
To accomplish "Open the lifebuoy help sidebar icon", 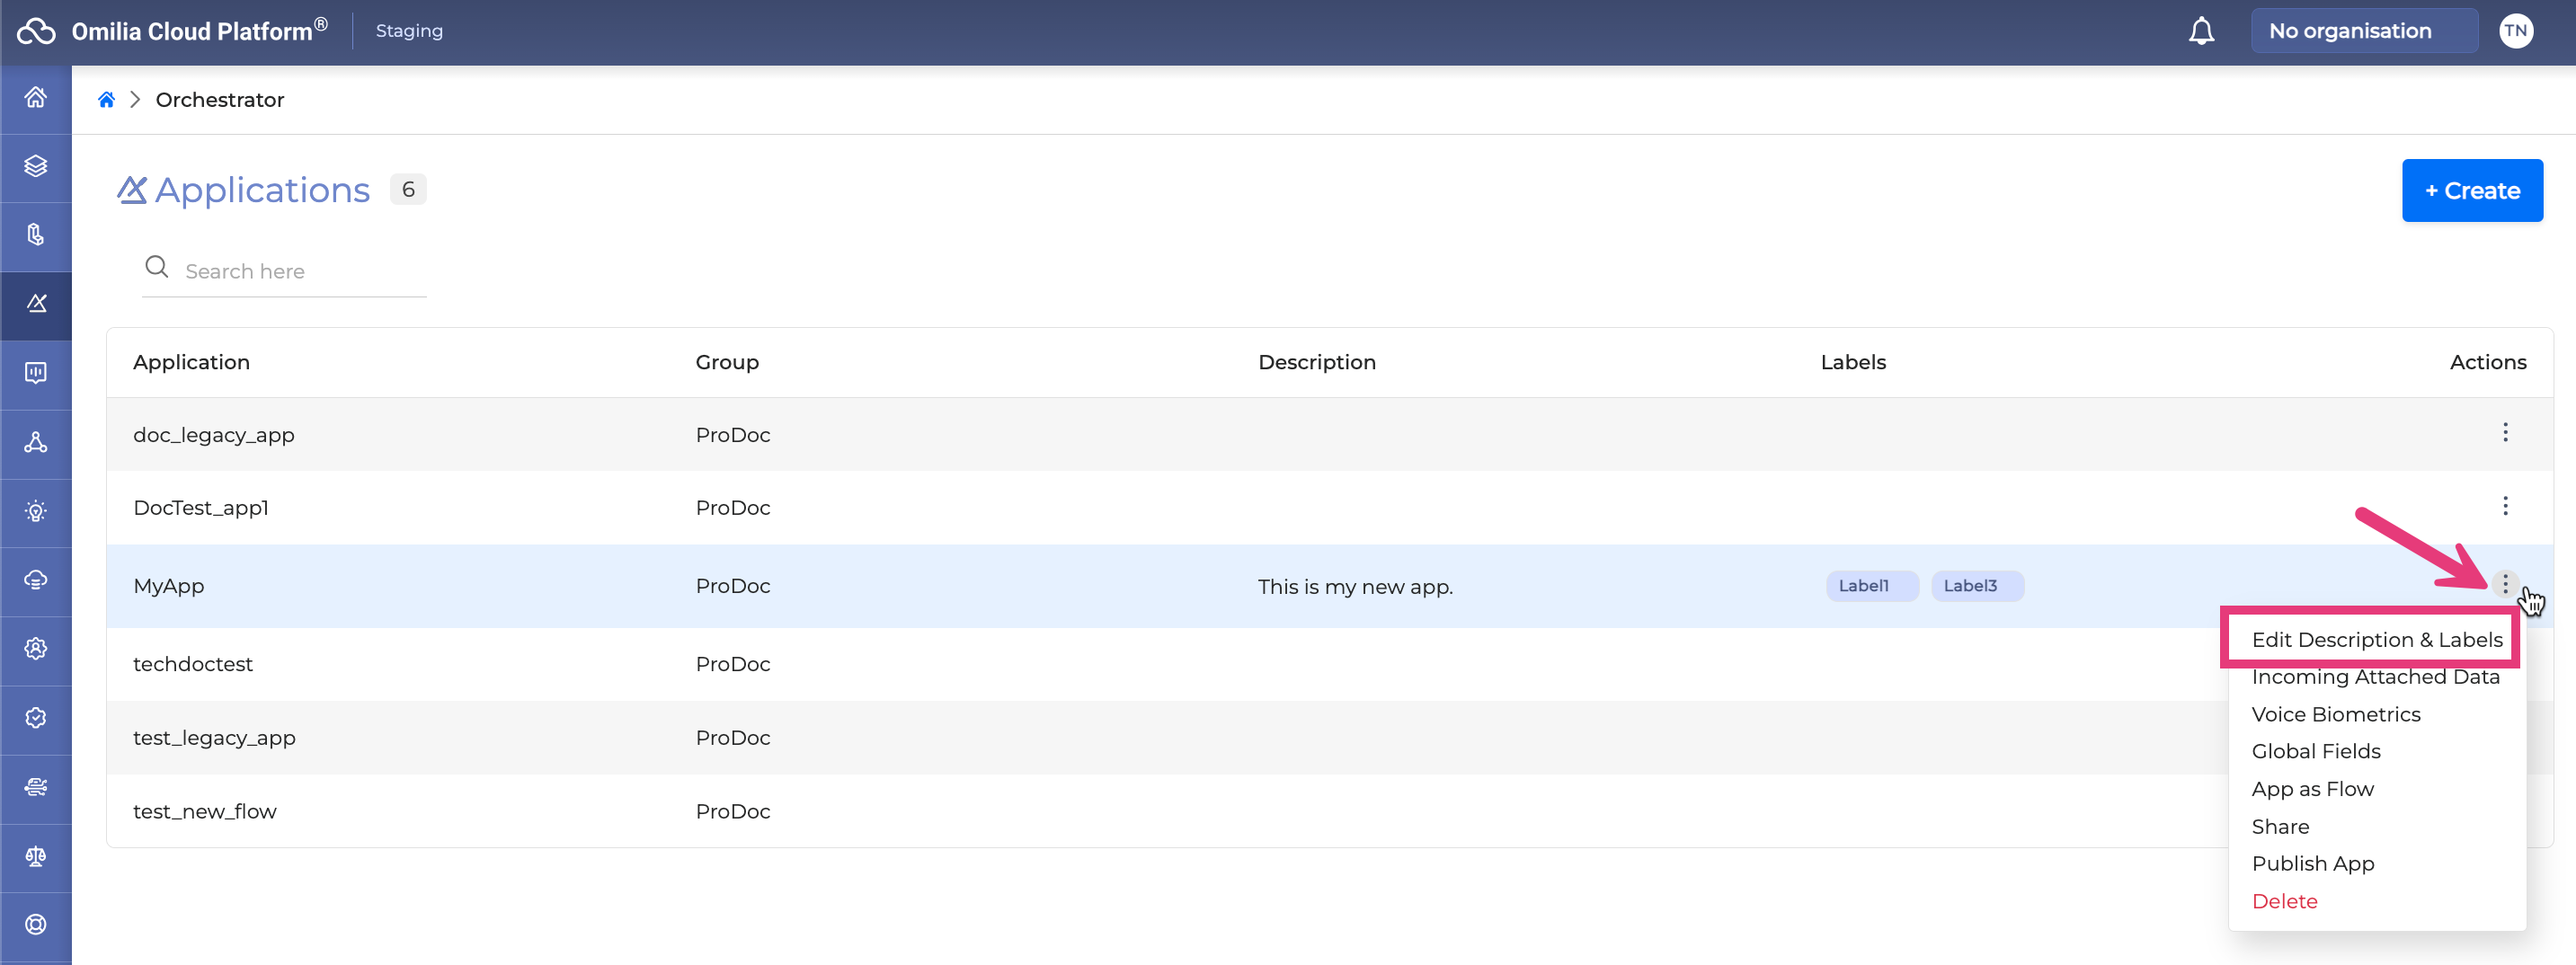I will (36, 925).
